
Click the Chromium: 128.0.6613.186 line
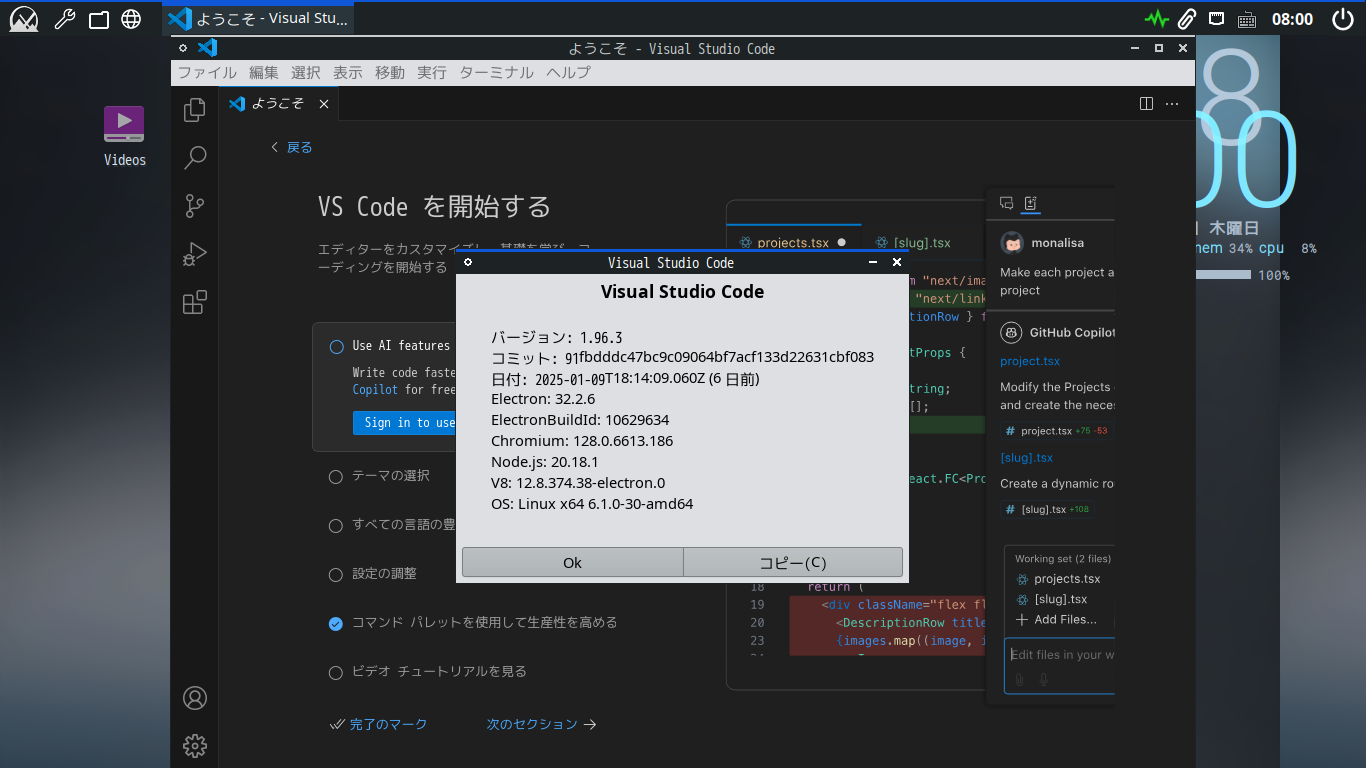coord(582,441)
